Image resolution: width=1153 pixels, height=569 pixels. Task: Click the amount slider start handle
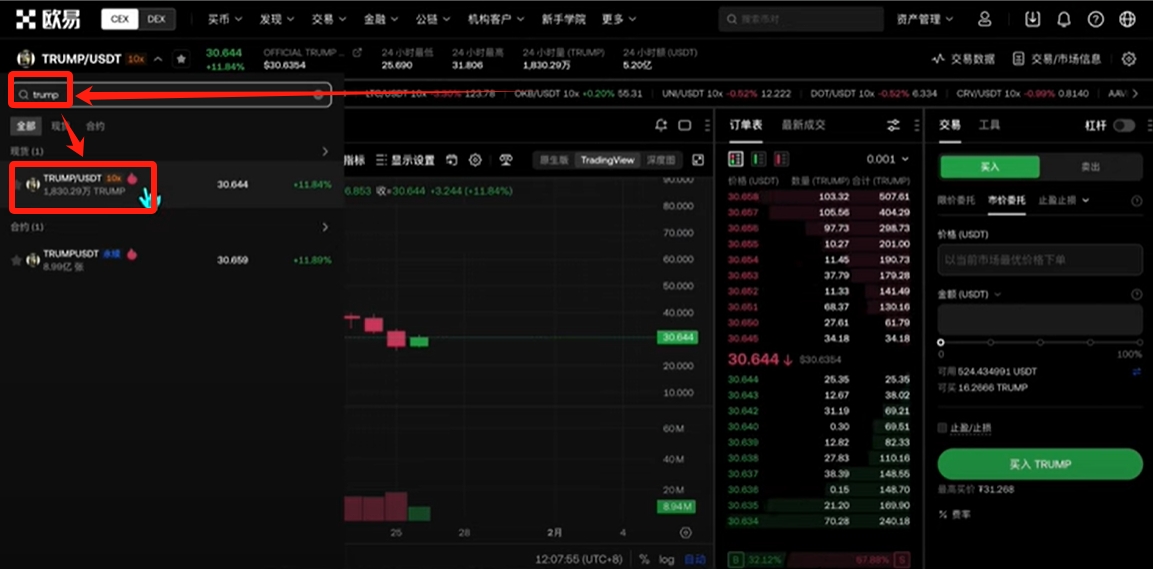tap(940, 343)
